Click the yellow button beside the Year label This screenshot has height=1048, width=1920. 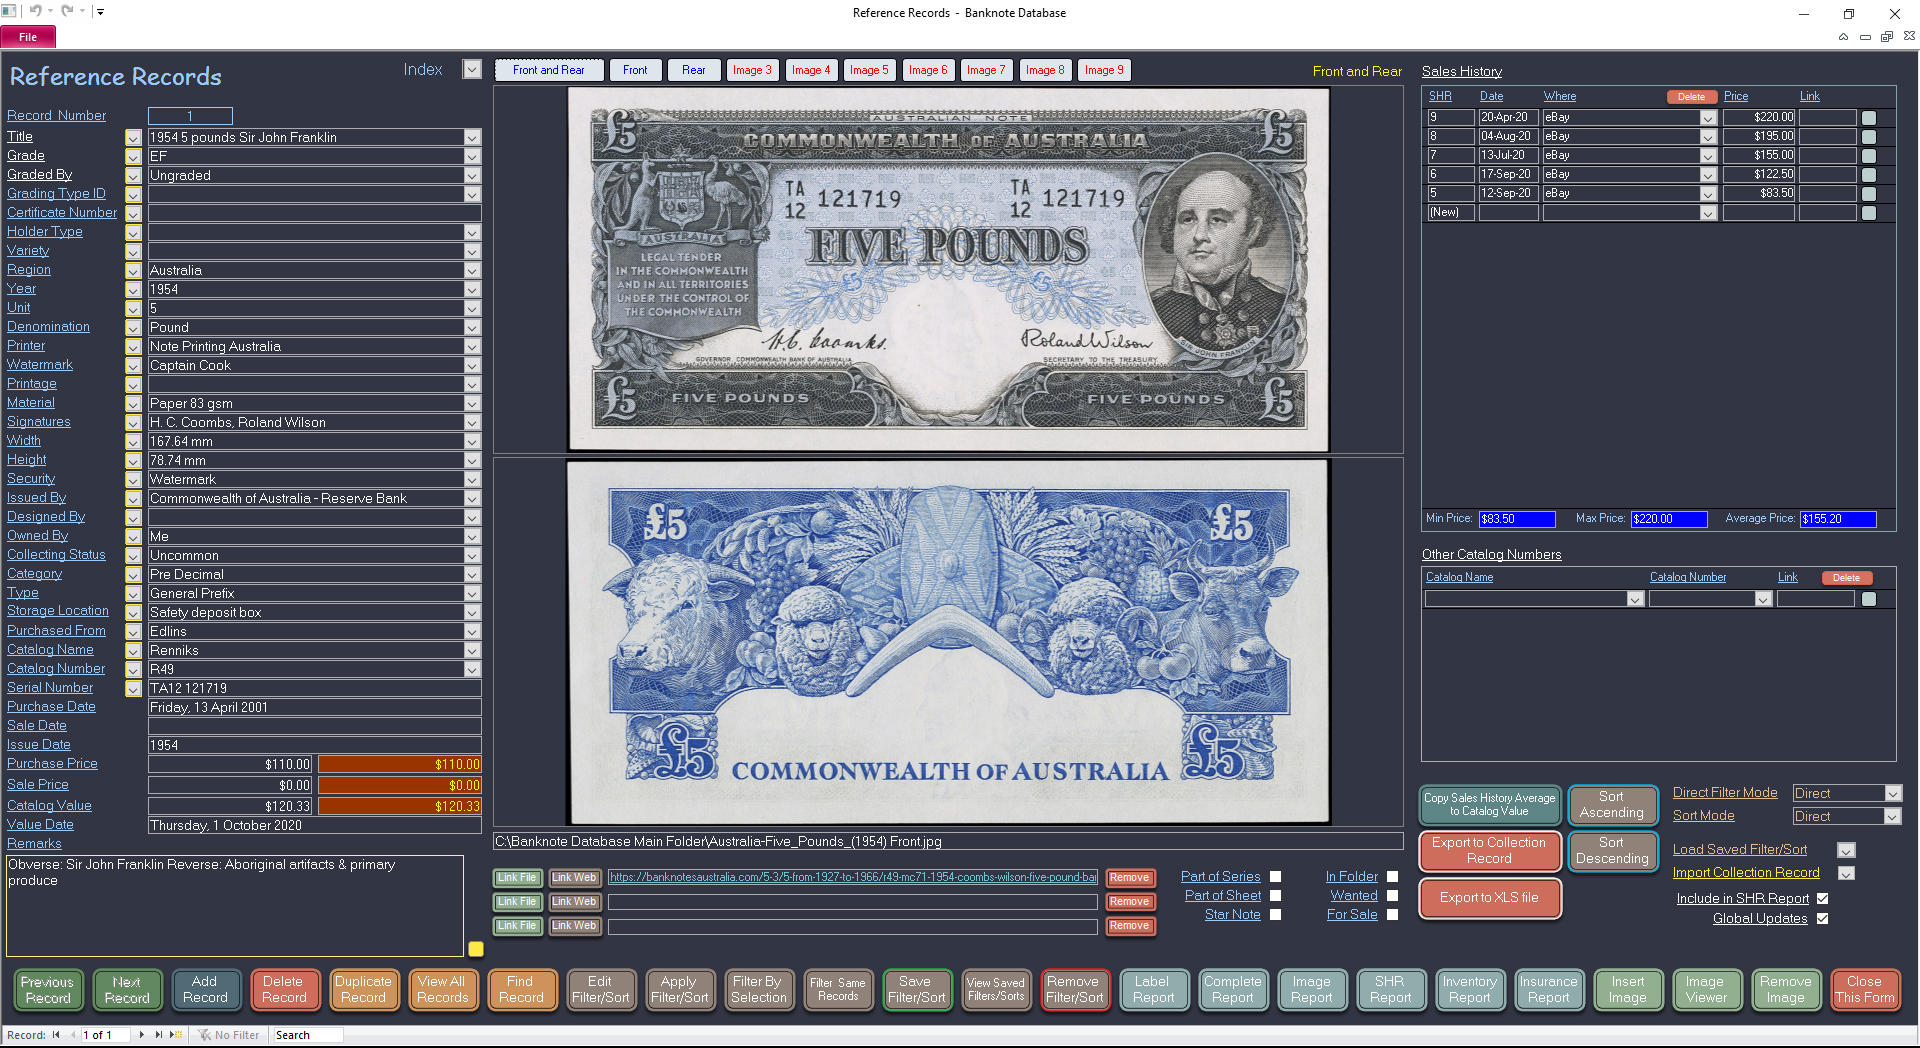[133, 290]
